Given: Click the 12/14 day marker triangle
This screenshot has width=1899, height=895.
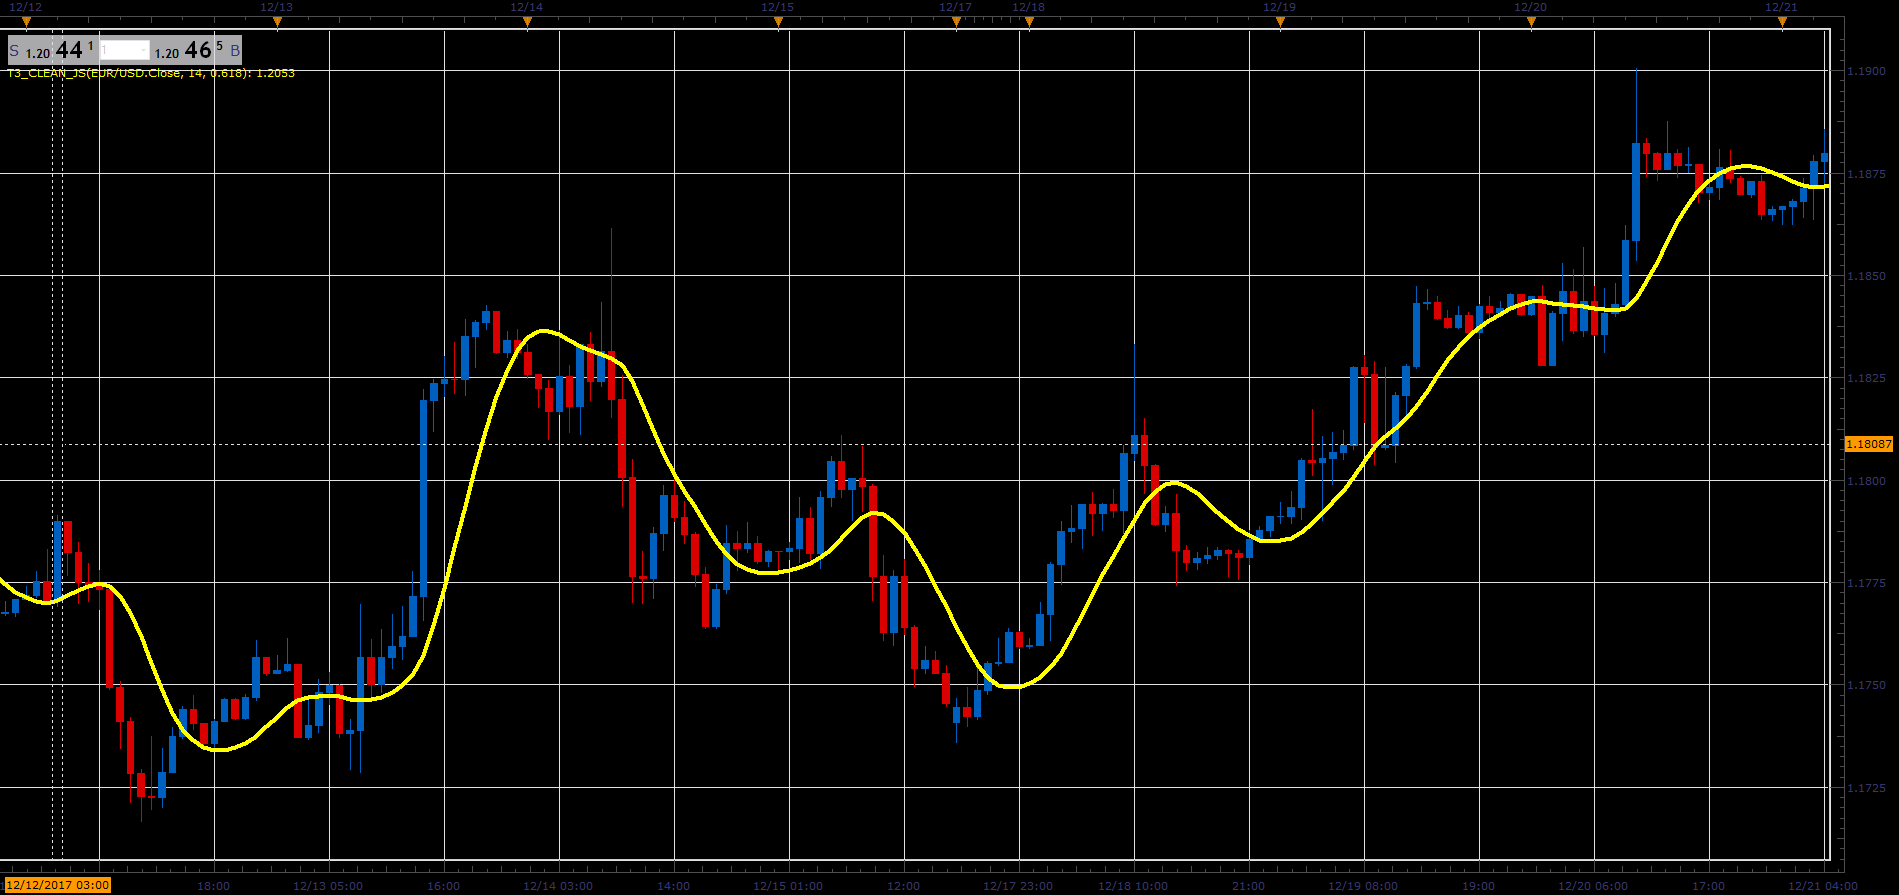Looking at the screenshot, I should click(528, 22).
